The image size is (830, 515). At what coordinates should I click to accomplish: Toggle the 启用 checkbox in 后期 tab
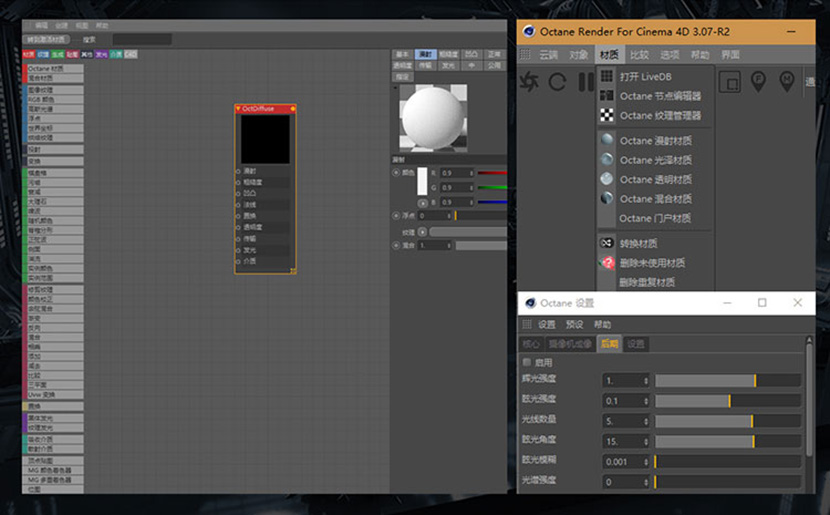527,362
